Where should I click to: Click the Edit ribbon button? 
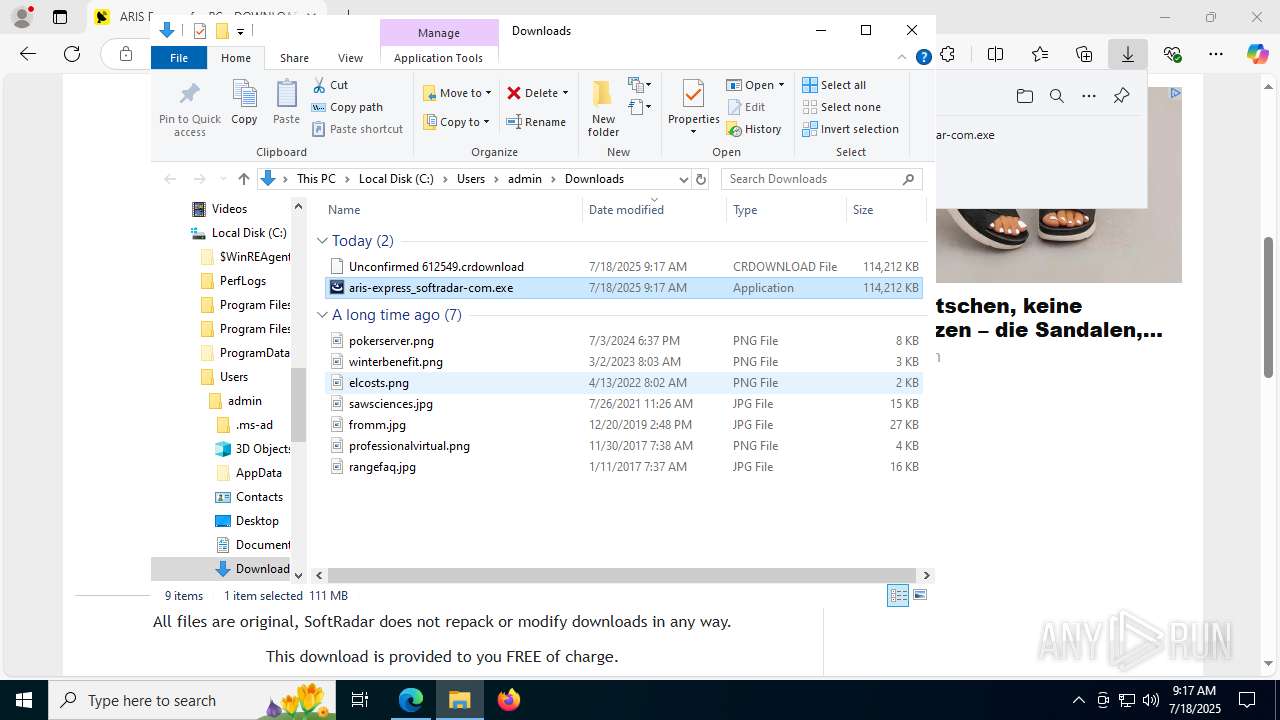747,107
